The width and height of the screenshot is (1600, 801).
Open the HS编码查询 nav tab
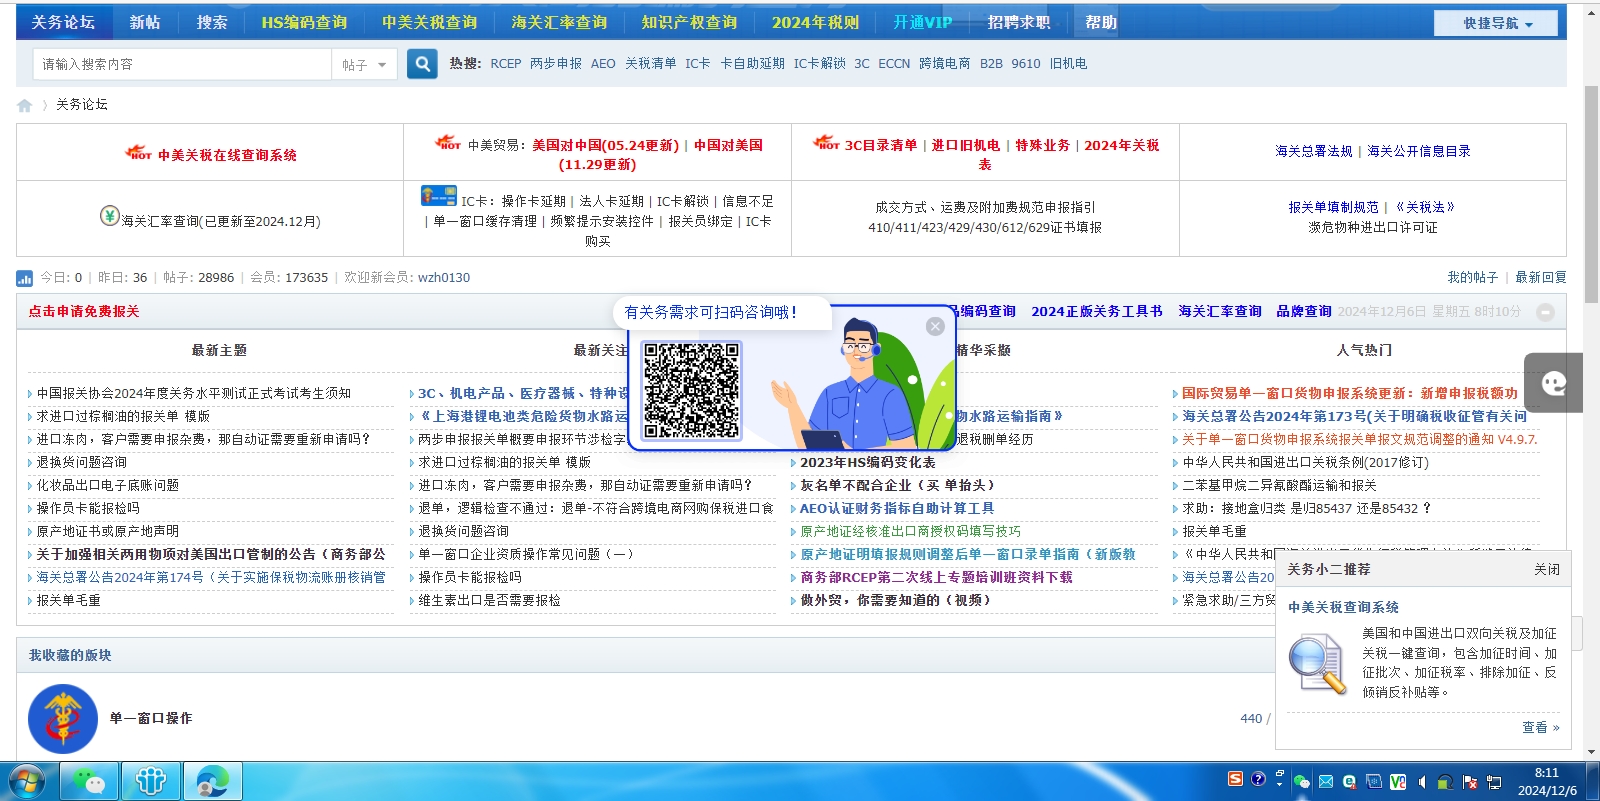(x=304, y=22)
